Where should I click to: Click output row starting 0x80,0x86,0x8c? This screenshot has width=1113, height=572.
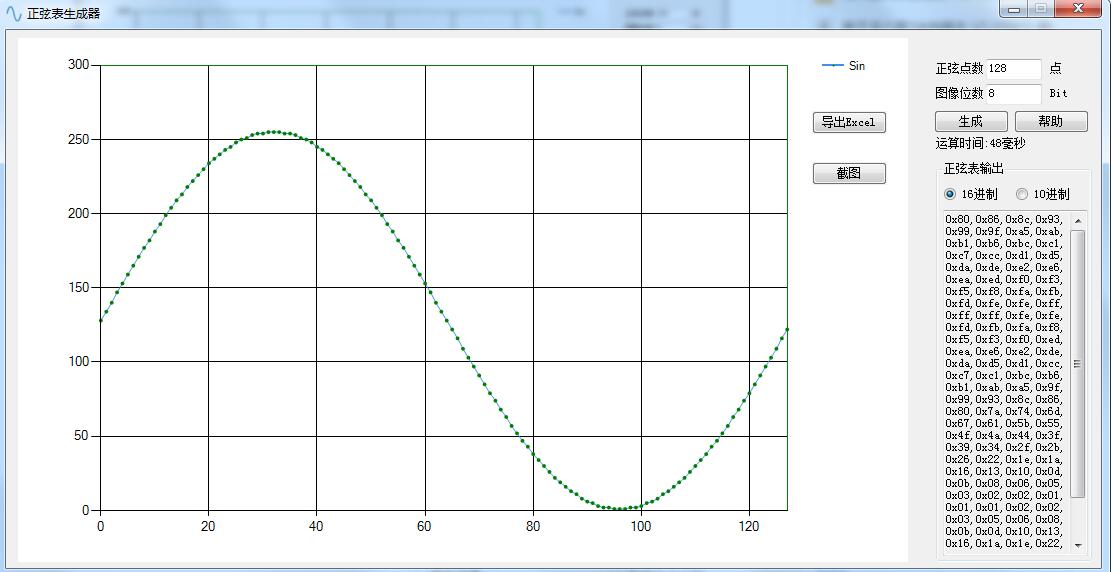(x=1004, y=219)
